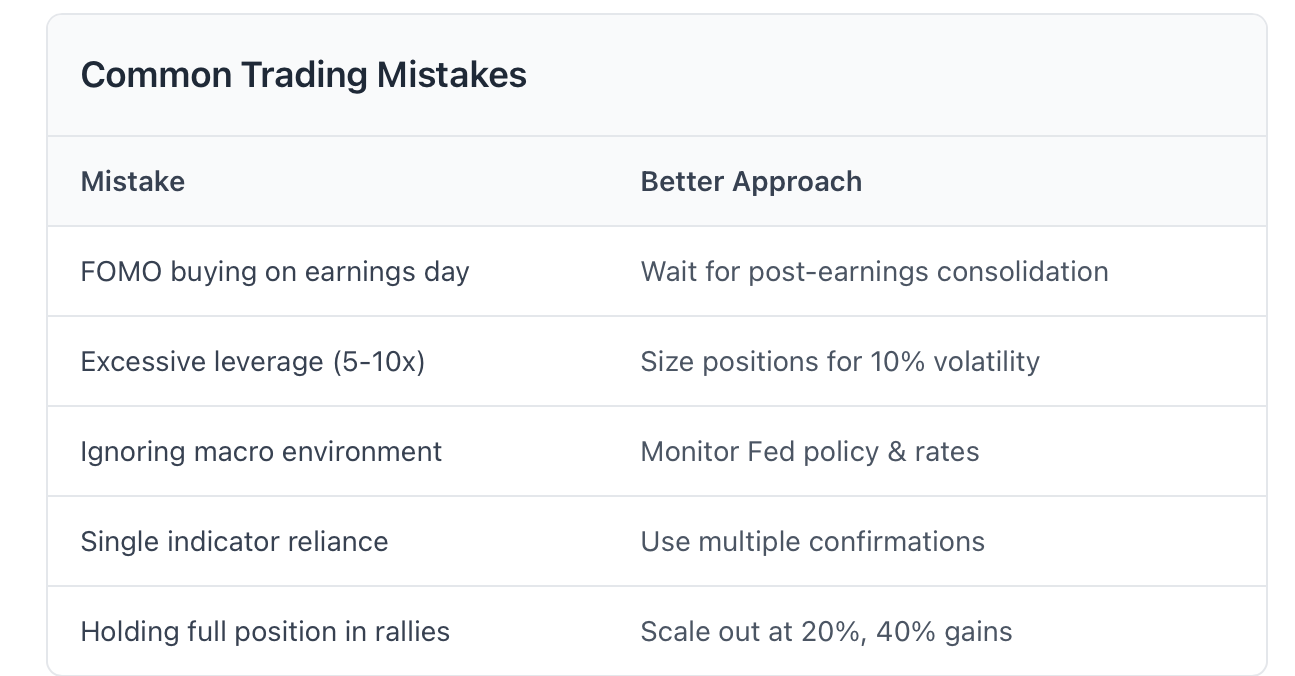Click Wait for post-earnings consolidation text

(x=874, y=271)
